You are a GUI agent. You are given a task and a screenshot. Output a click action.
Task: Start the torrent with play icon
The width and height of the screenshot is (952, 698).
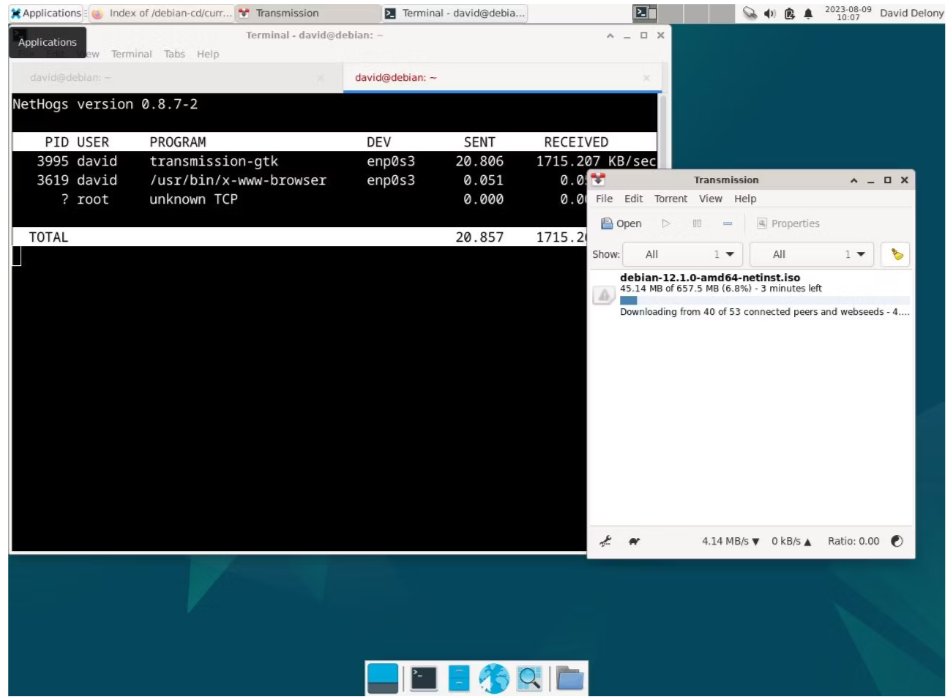666,223
